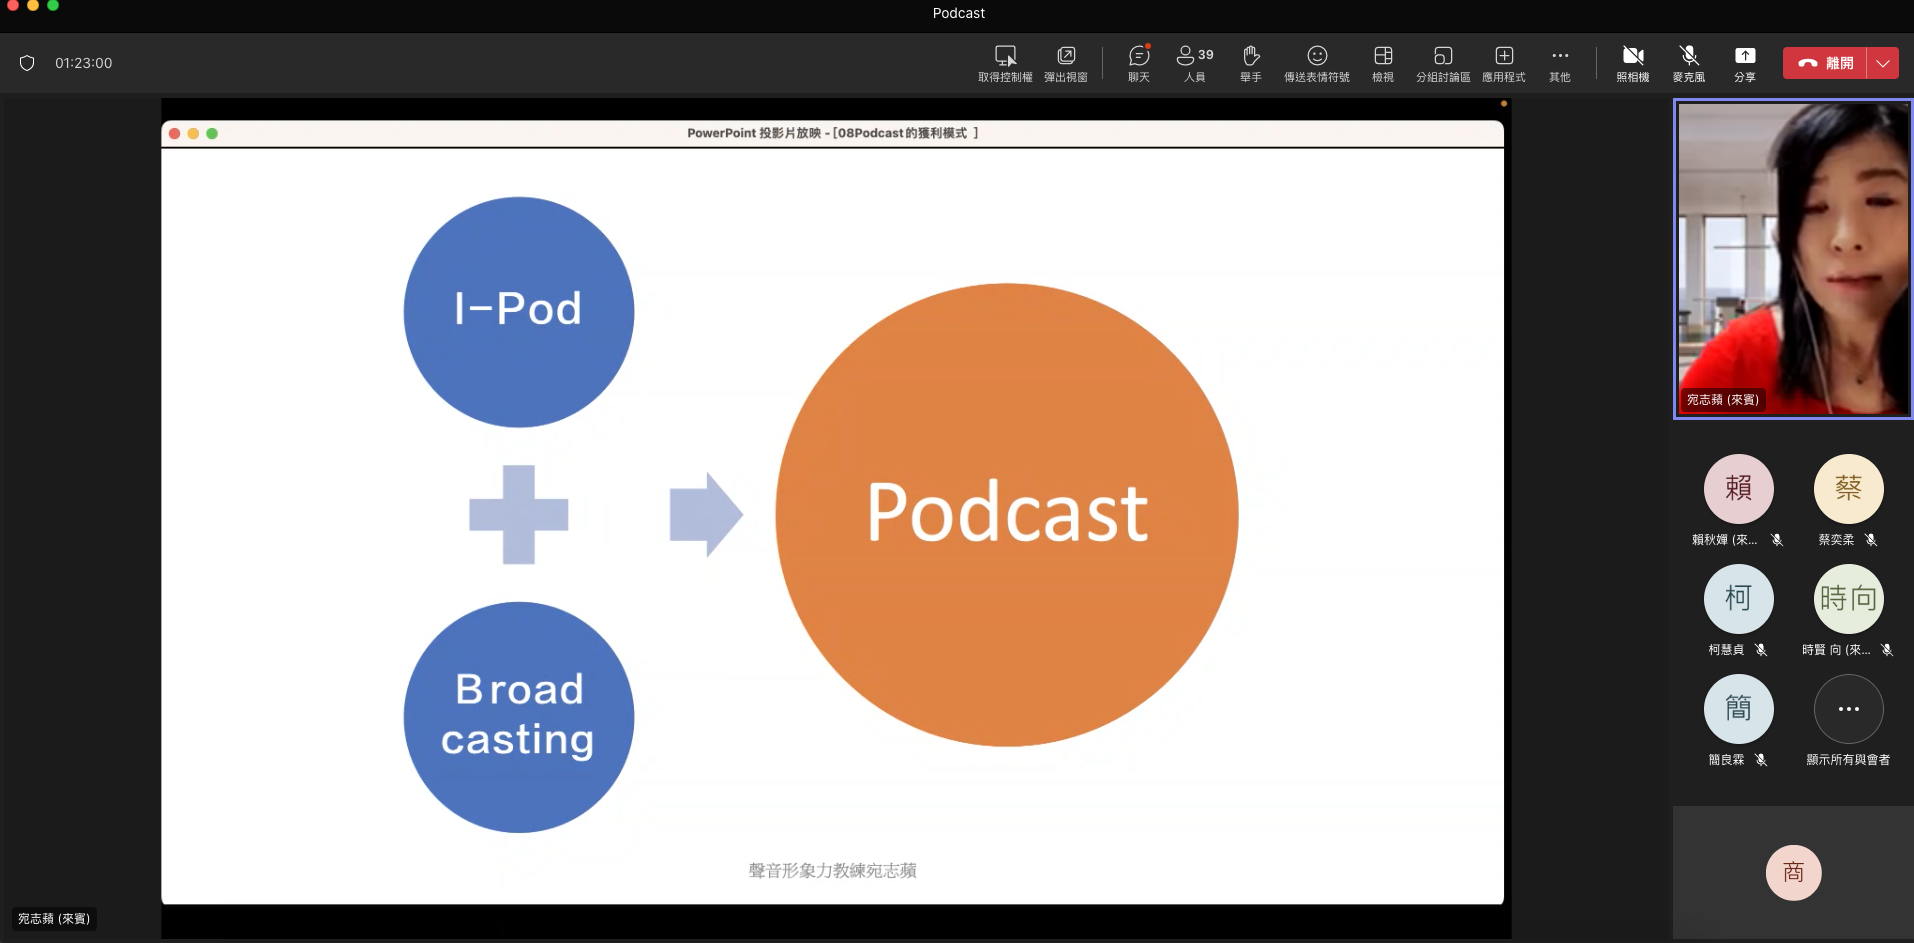Click the Broad casting circle on the slide
The width and height of the screenshot is (1914, 943).
(x=519, y=717)
